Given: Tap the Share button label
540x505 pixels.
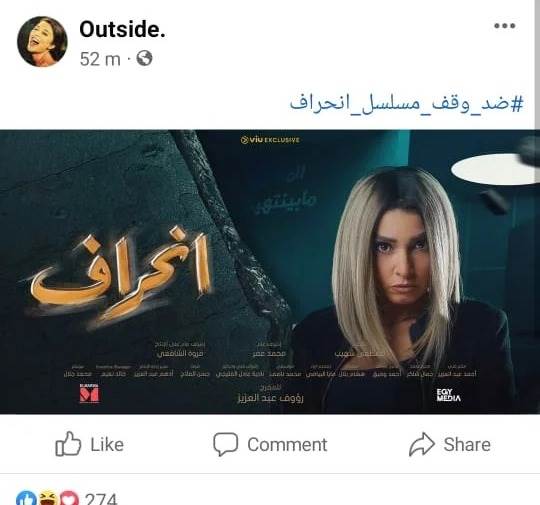Looking at the screenshot, I should click(x=467, y=444).
